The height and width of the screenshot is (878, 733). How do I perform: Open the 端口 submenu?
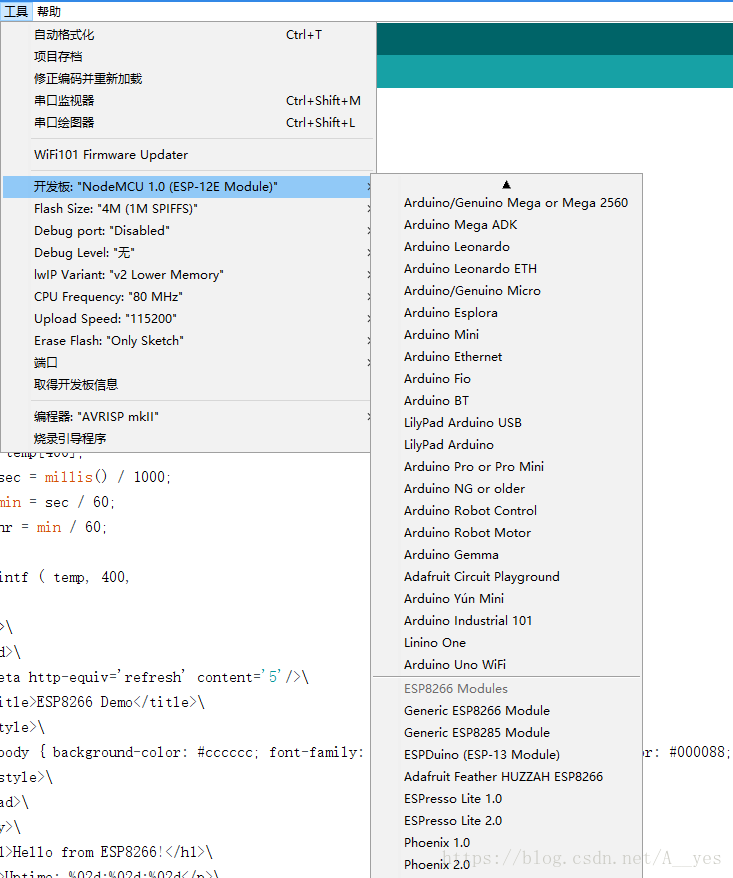187,363
